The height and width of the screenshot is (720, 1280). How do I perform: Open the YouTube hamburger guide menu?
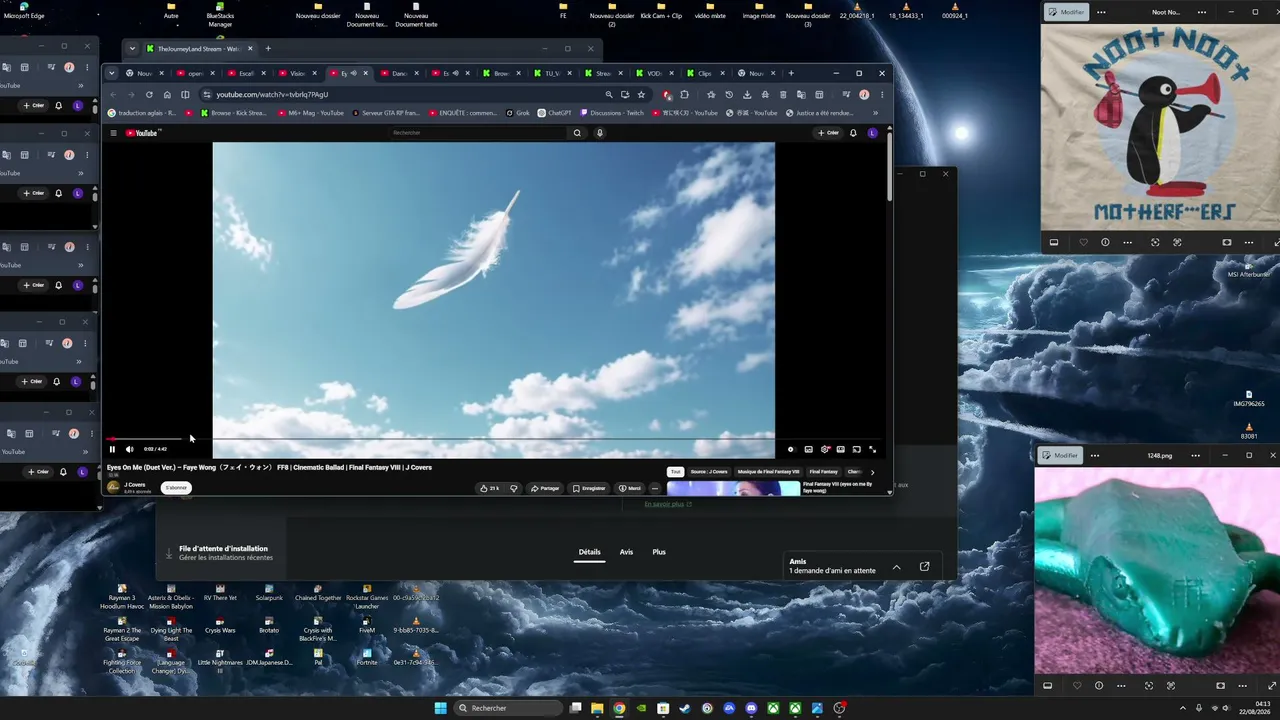113,133
